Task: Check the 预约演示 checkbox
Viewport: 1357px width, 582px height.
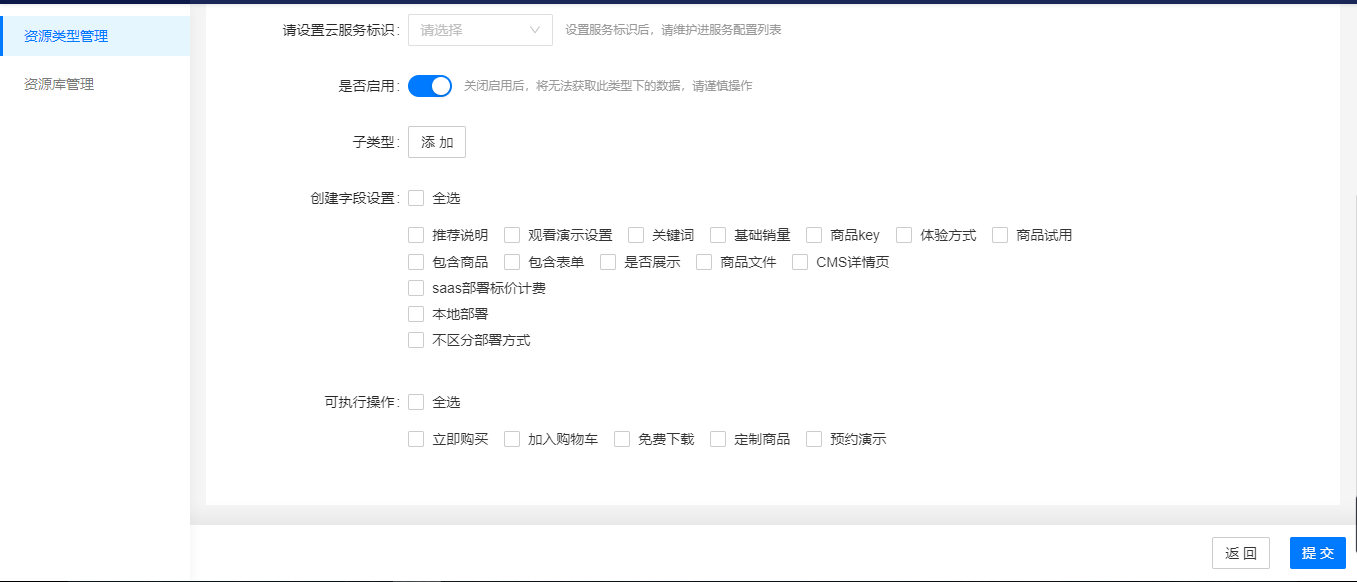Action: point(815,439)
